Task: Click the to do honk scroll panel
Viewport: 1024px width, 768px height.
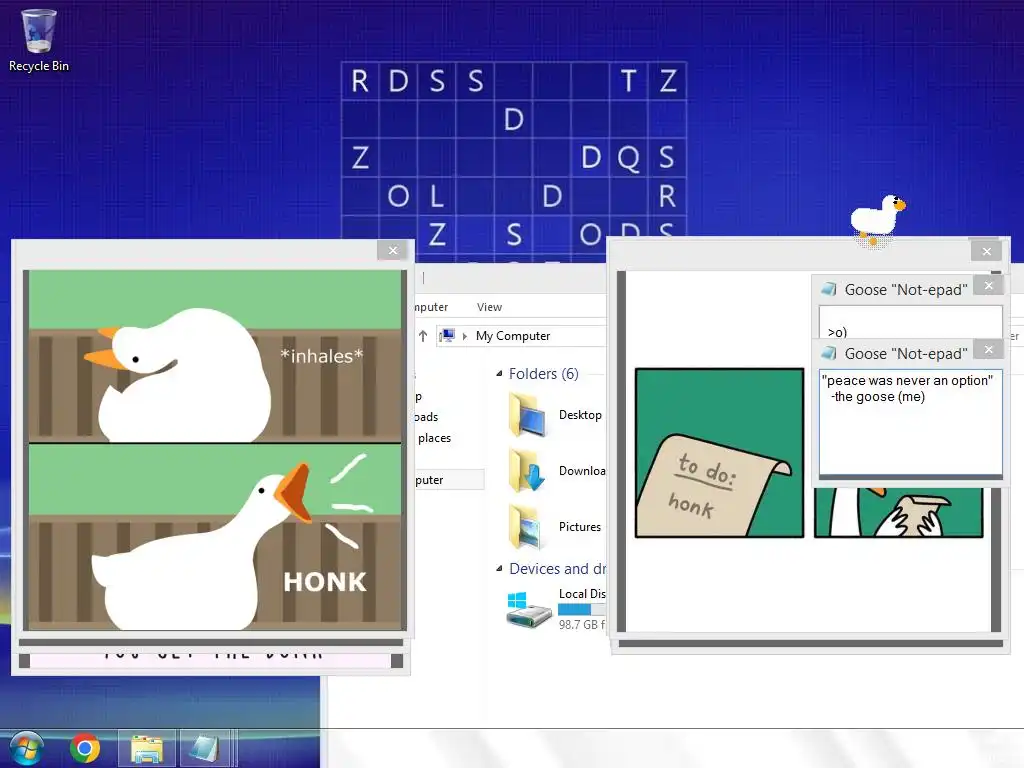Action: (x=719, y=453)
